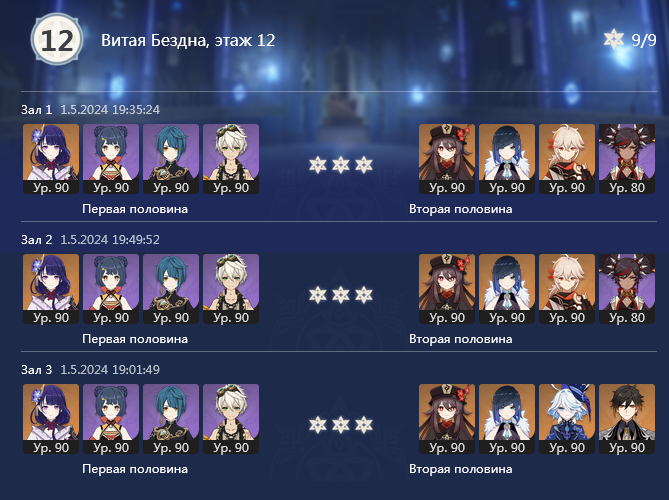Image resolution: width=669 pixels, height=500 pixels.
Task: Click the first star in Зал 2 rating
Action: (x=318, y=295)
